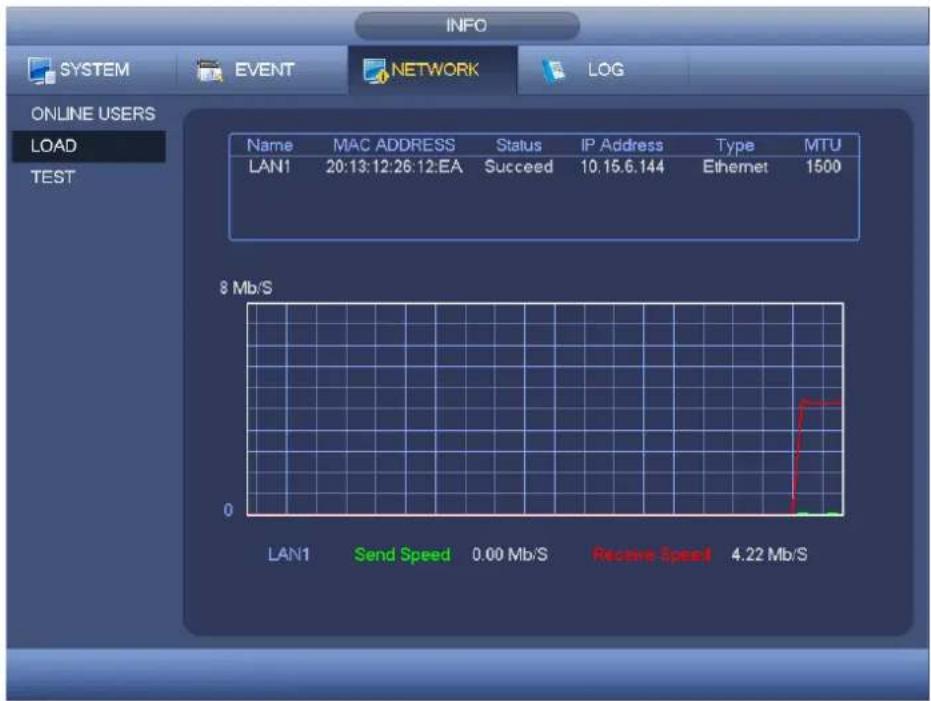The image size is (931, 701).
Task: Click the EVENT tab calendar icon
Action: coord(210,71)
